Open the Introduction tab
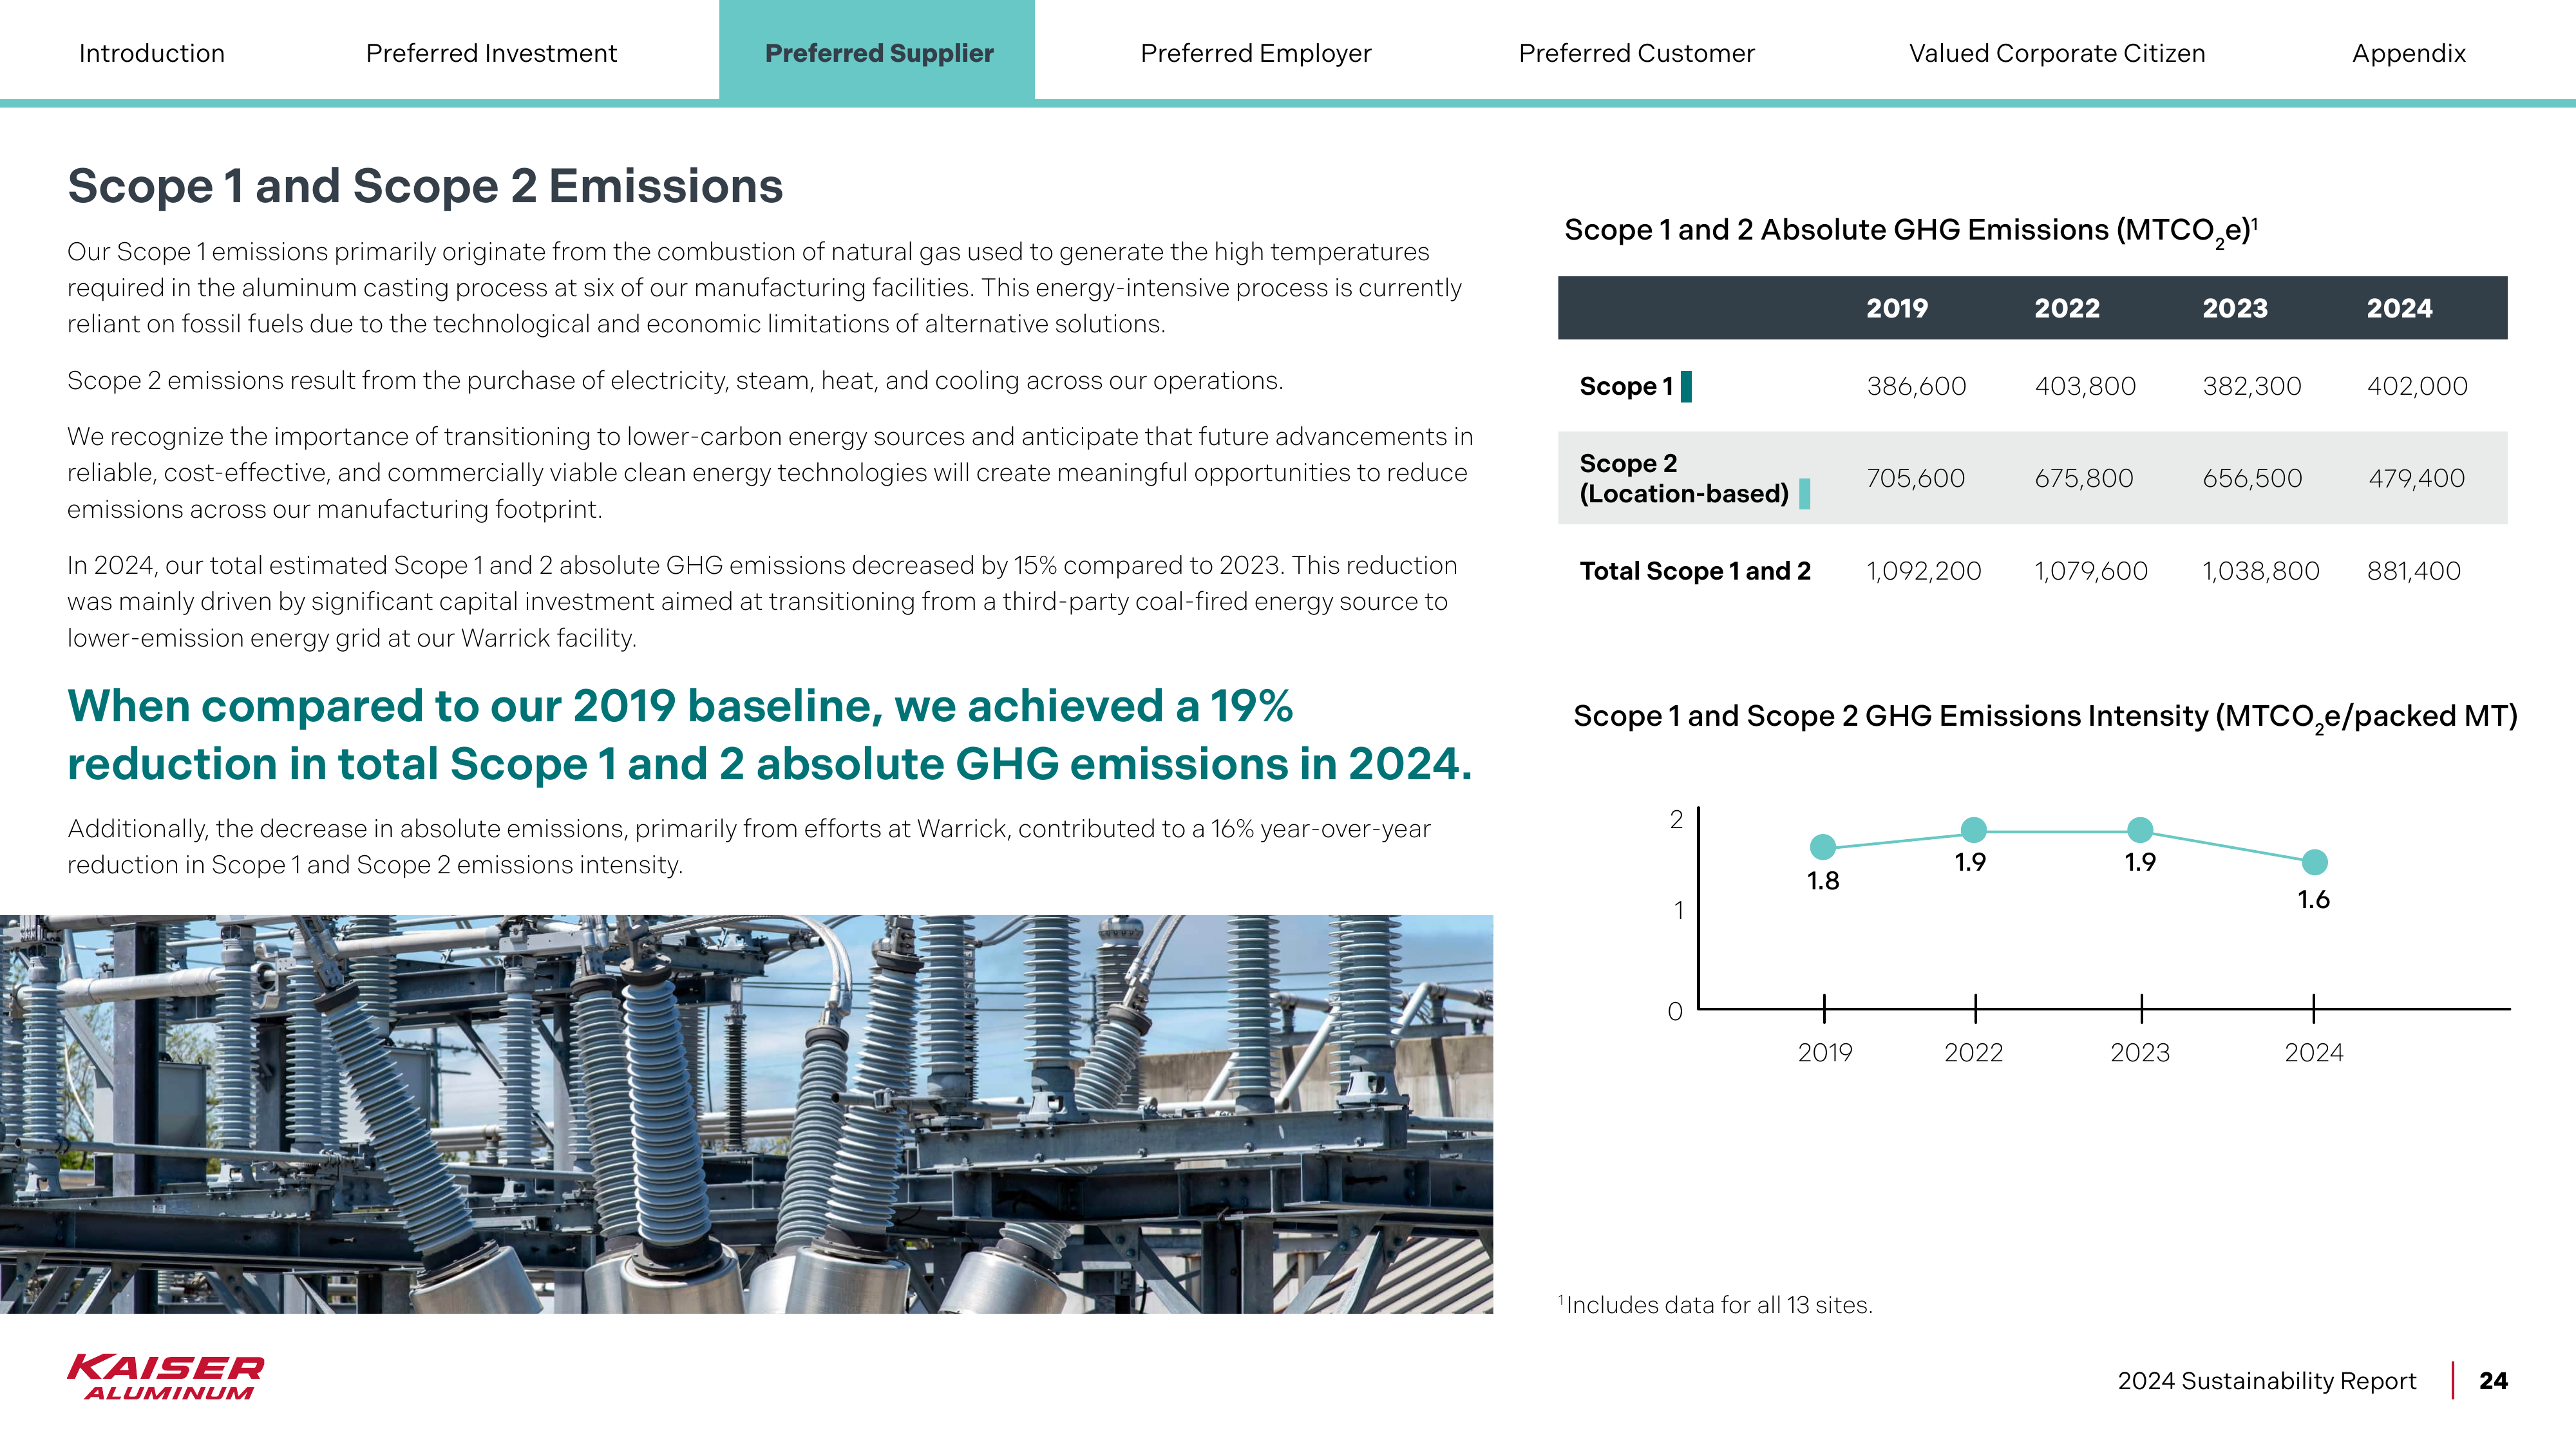This screenshot has height=1449, width=2576. (152, 53)
